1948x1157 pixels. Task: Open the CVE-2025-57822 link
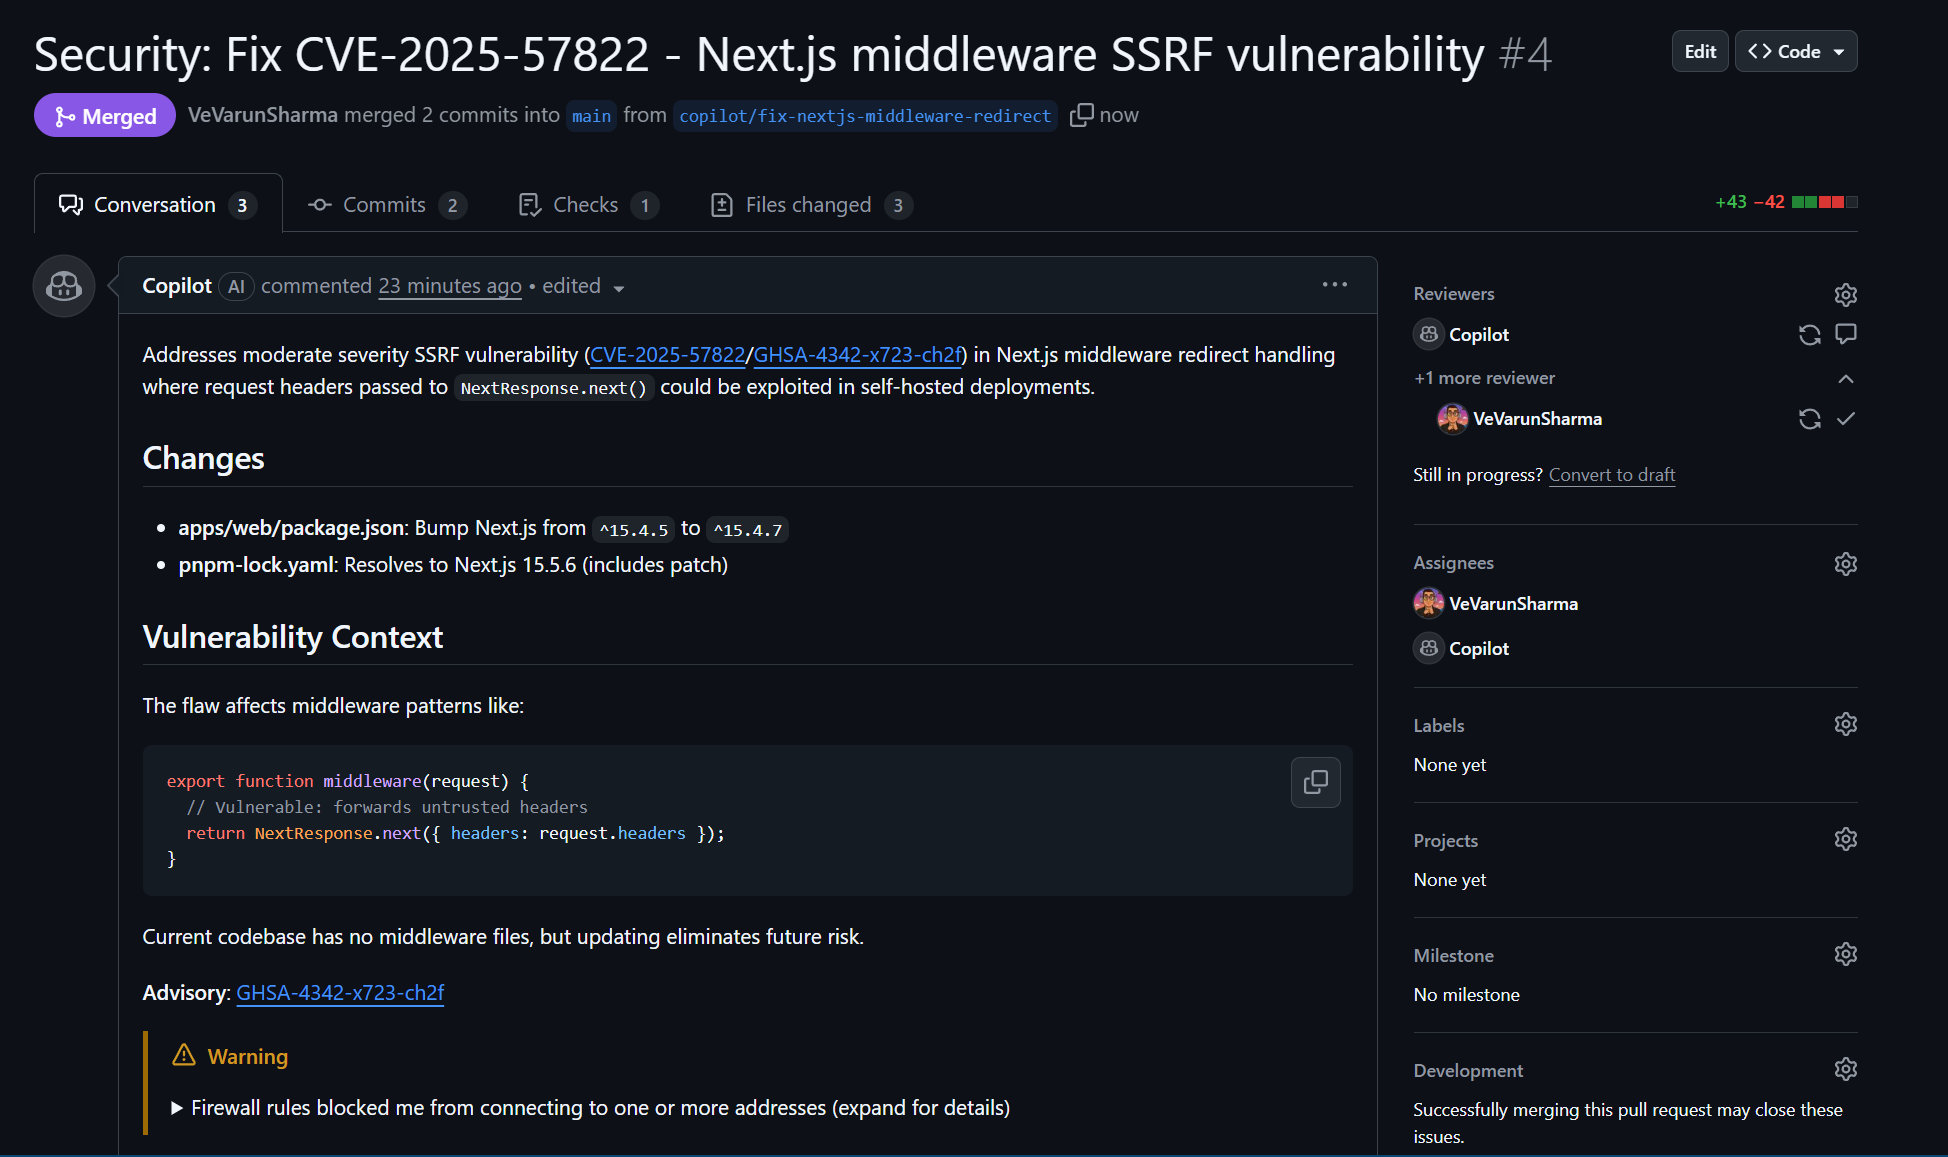tap(668, 355)
